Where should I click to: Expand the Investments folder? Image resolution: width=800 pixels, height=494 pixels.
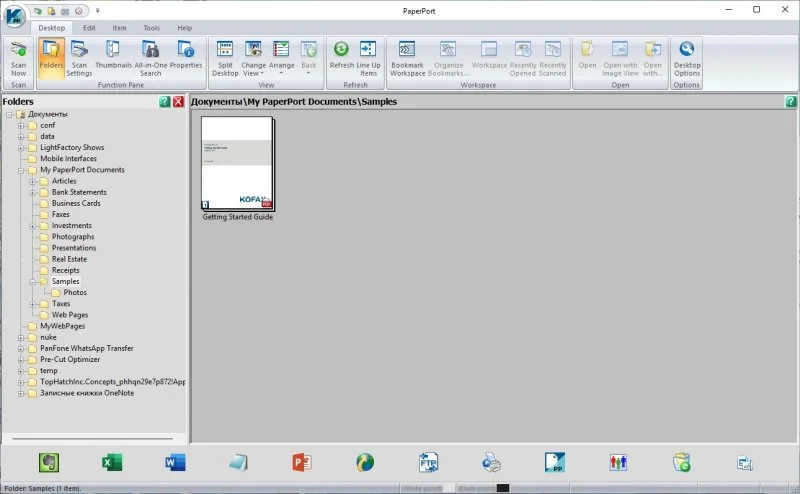click(x=33, y=226)
